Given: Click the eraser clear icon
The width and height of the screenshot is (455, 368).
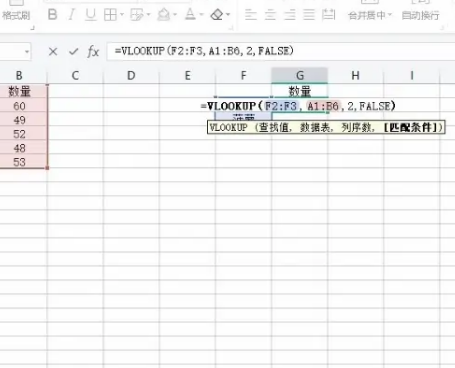Looking at the screenshot, I should [x=217, y=15].
